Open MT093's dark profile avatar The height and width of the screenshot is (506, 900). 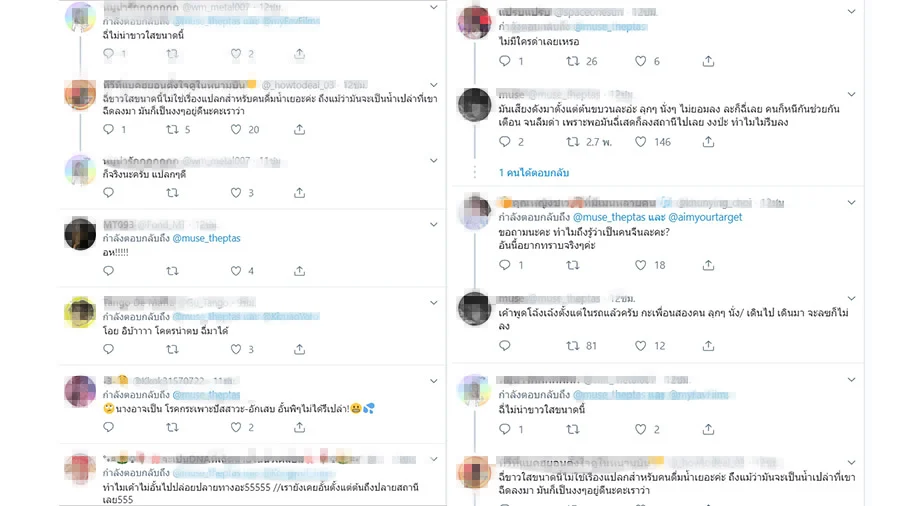80,234
